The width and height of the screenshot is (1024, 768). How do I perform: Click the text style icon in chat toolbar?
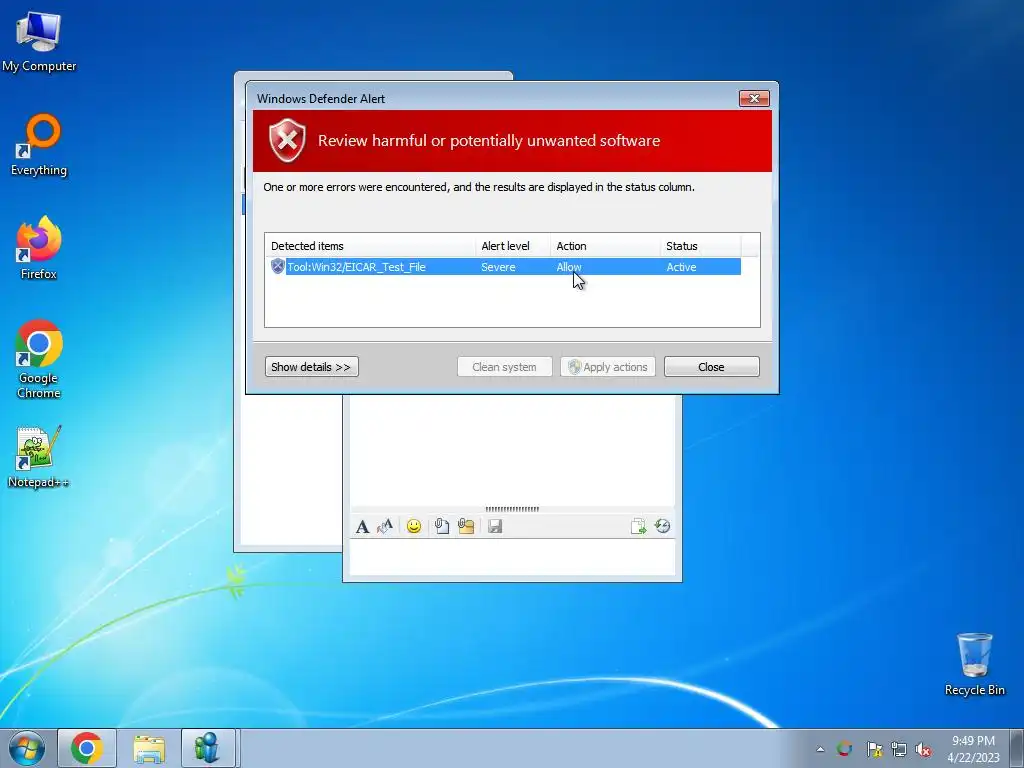tap(385, 526)
